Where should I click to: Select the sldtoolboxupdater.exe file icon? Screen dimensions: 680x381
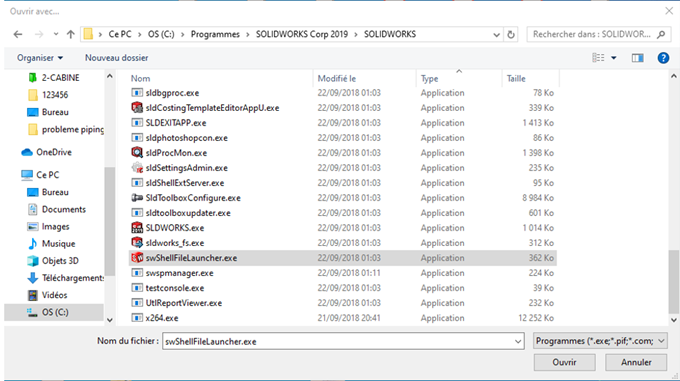(x=137, y=213)
